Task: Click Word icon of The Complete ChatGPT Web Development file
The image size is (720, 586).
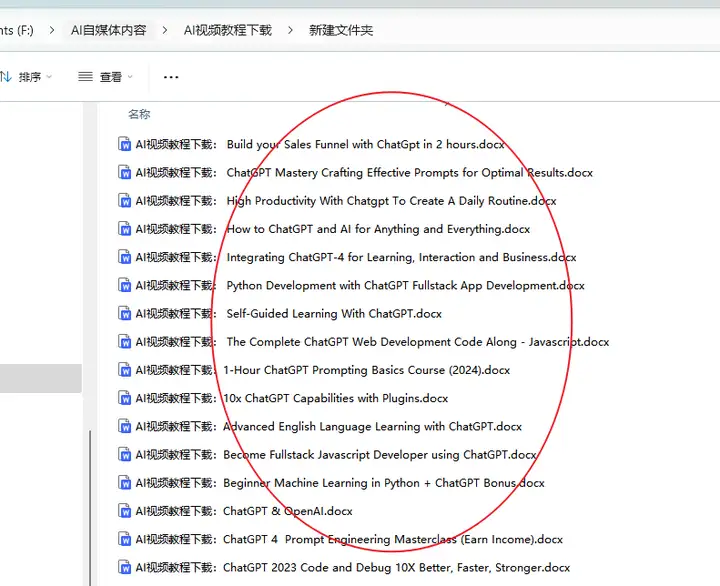Action: point(124,342)
